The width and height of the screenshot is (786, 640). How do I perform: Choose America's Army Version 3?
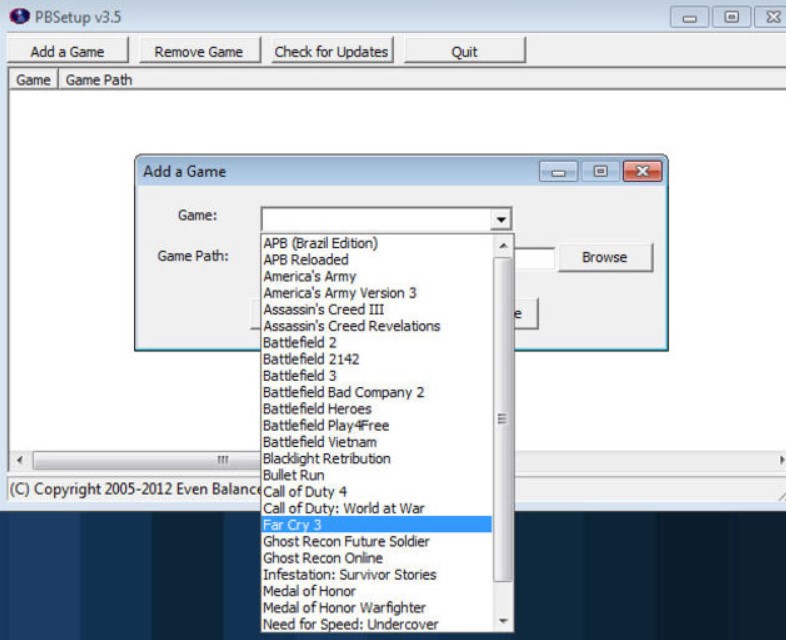pyautogui.click(x=376, y=293)
